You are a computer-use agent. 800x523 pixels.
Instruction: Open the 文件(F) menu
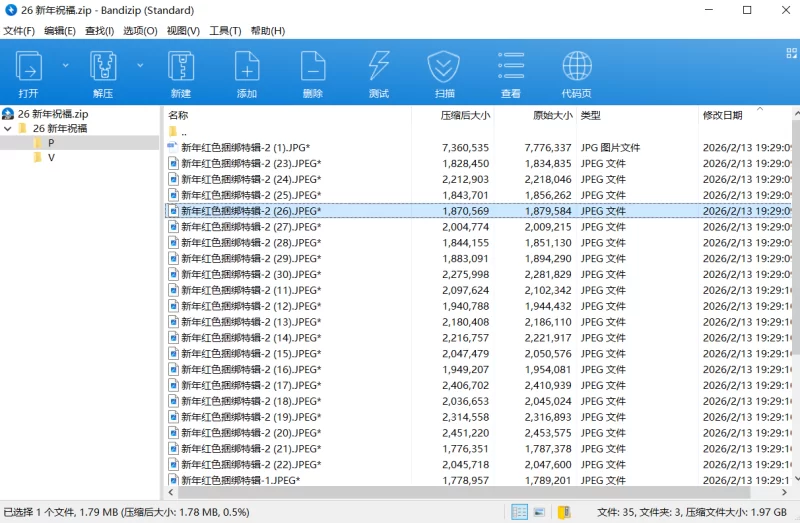click(19, 31)
